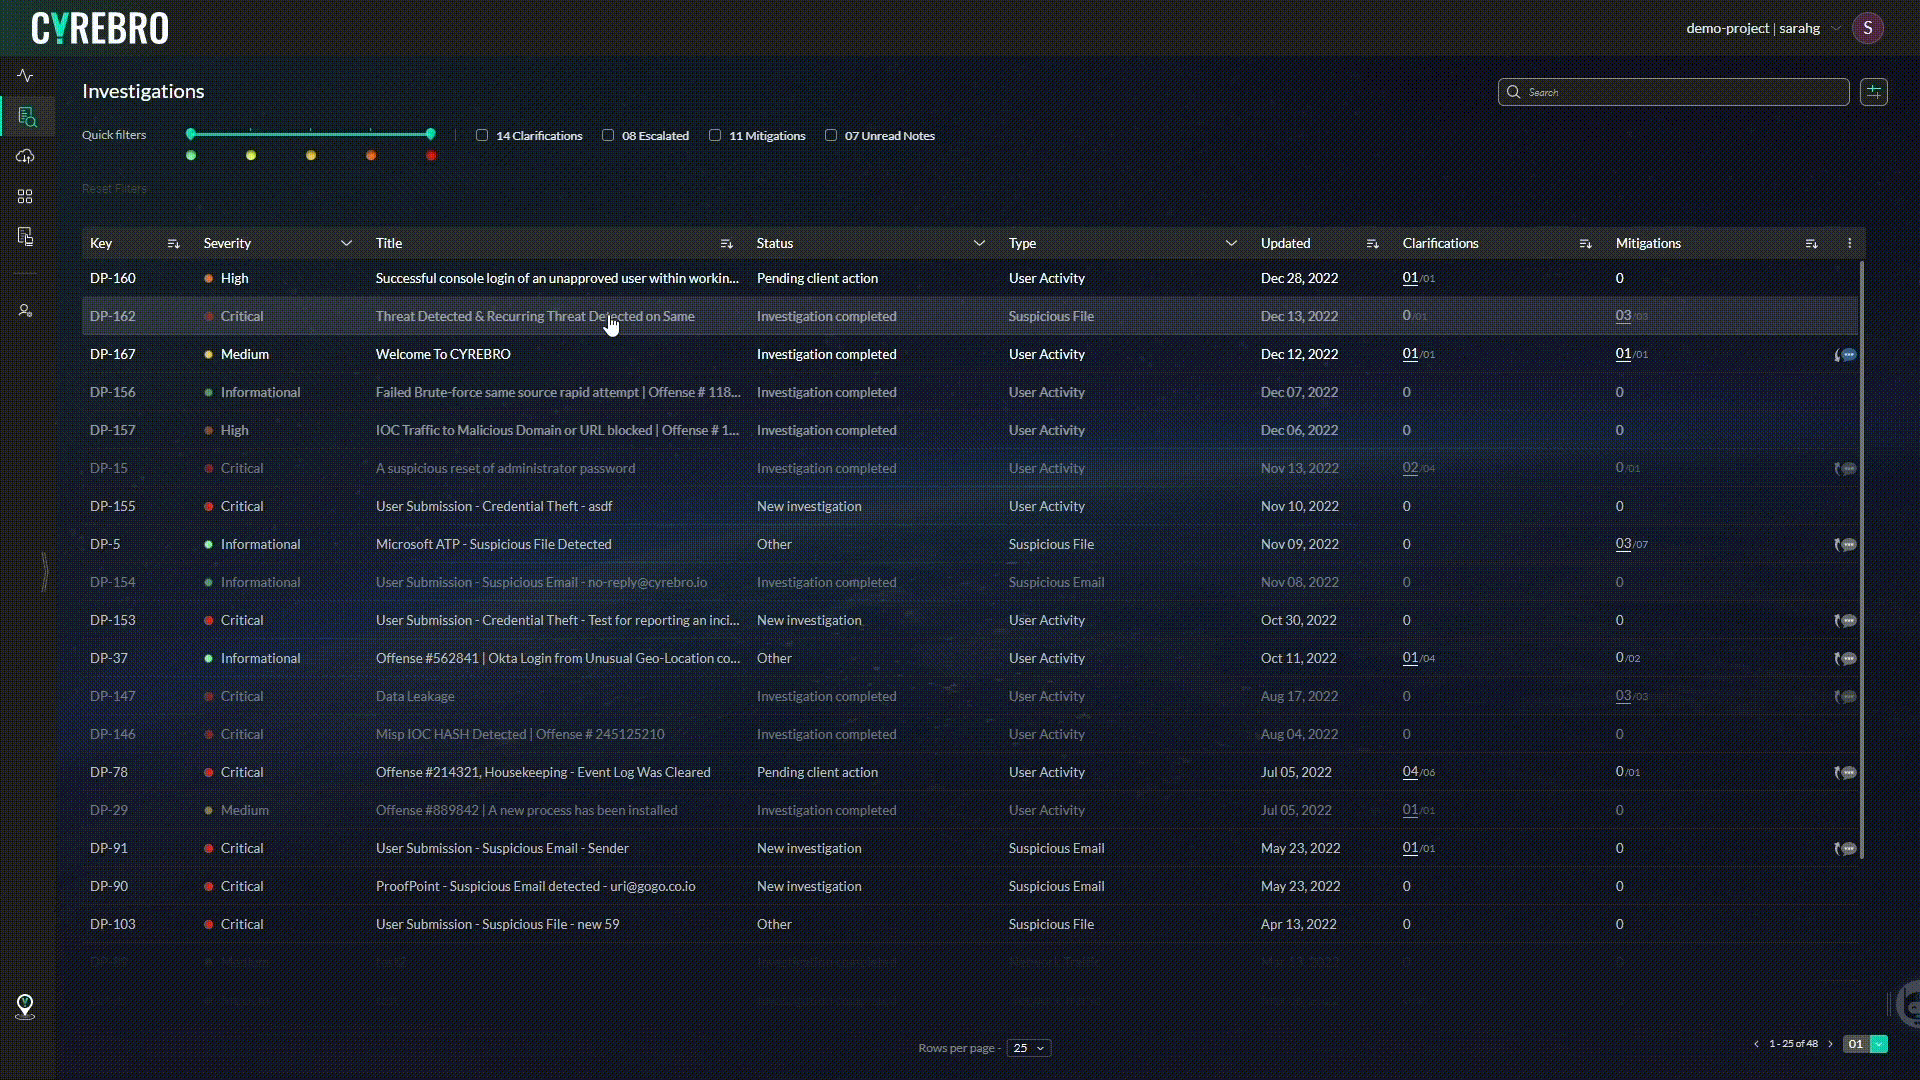The image size is (1920, 1080).
Task: Open the table column options kebab menu
Action: point(1849,243)
